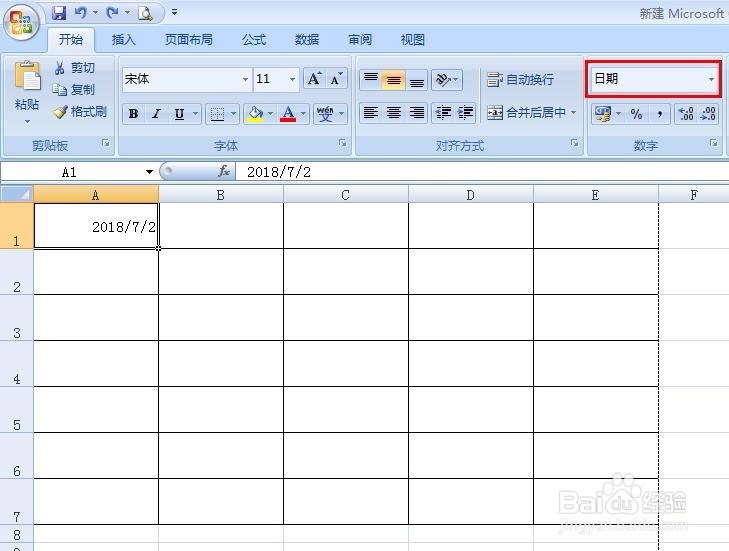
Task: Open the 宋体 font name dropdown
Action: pos(245,79)
